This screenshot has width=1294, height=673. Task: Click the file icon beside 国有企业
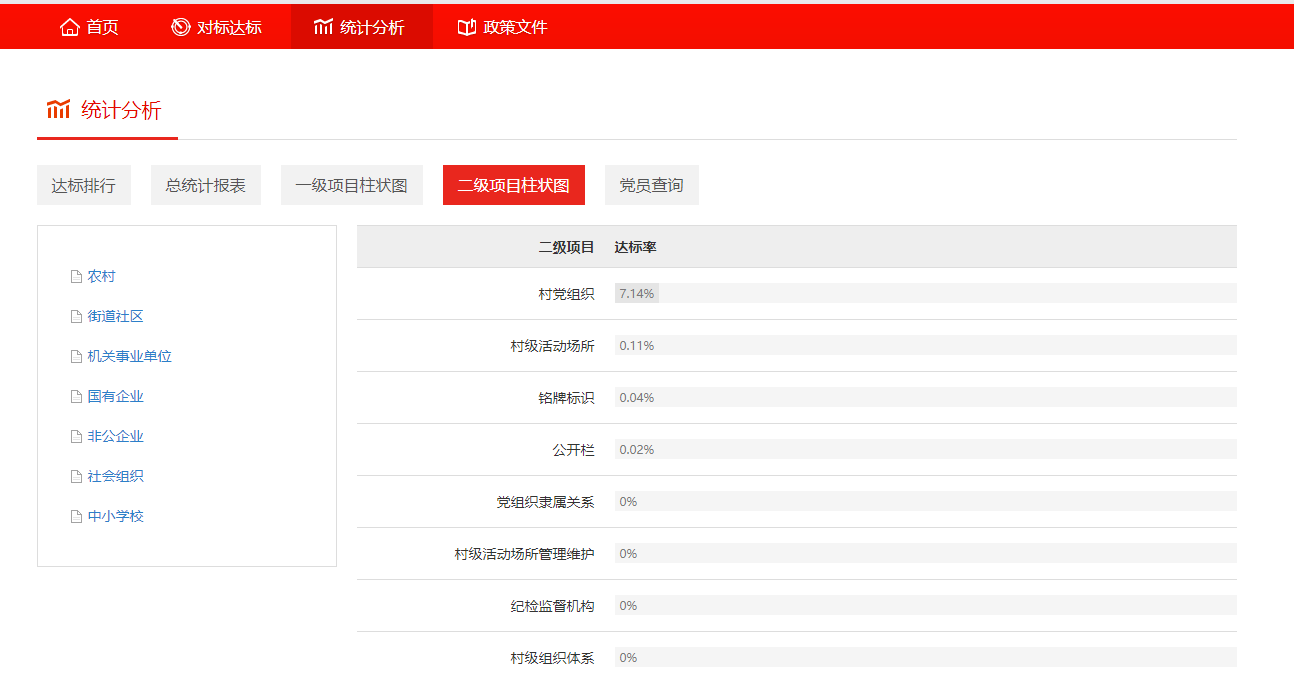click(x=76, y=397)
